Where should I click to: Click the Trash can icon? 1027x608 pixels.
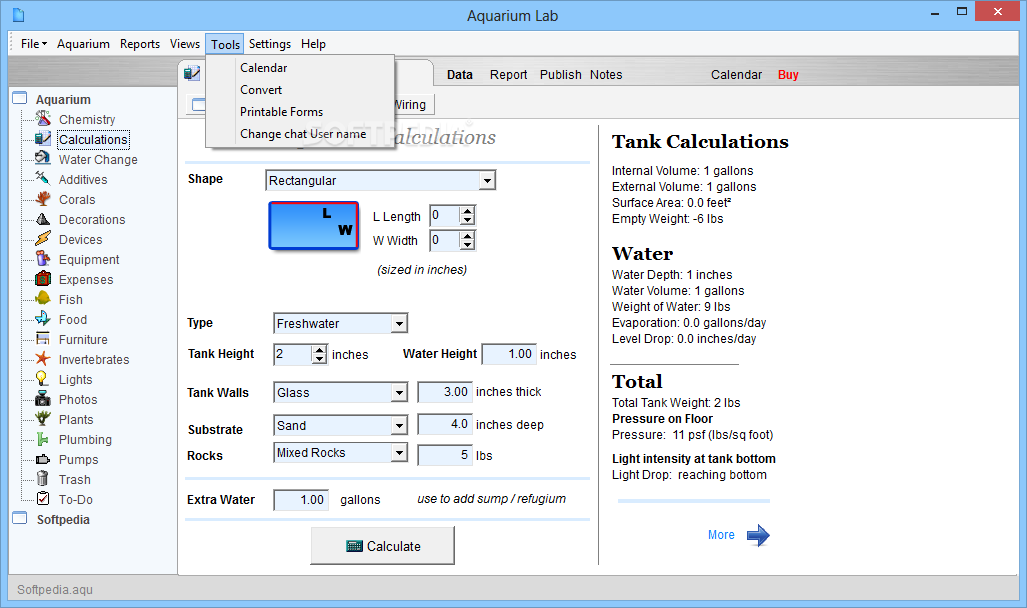(43, 479)
